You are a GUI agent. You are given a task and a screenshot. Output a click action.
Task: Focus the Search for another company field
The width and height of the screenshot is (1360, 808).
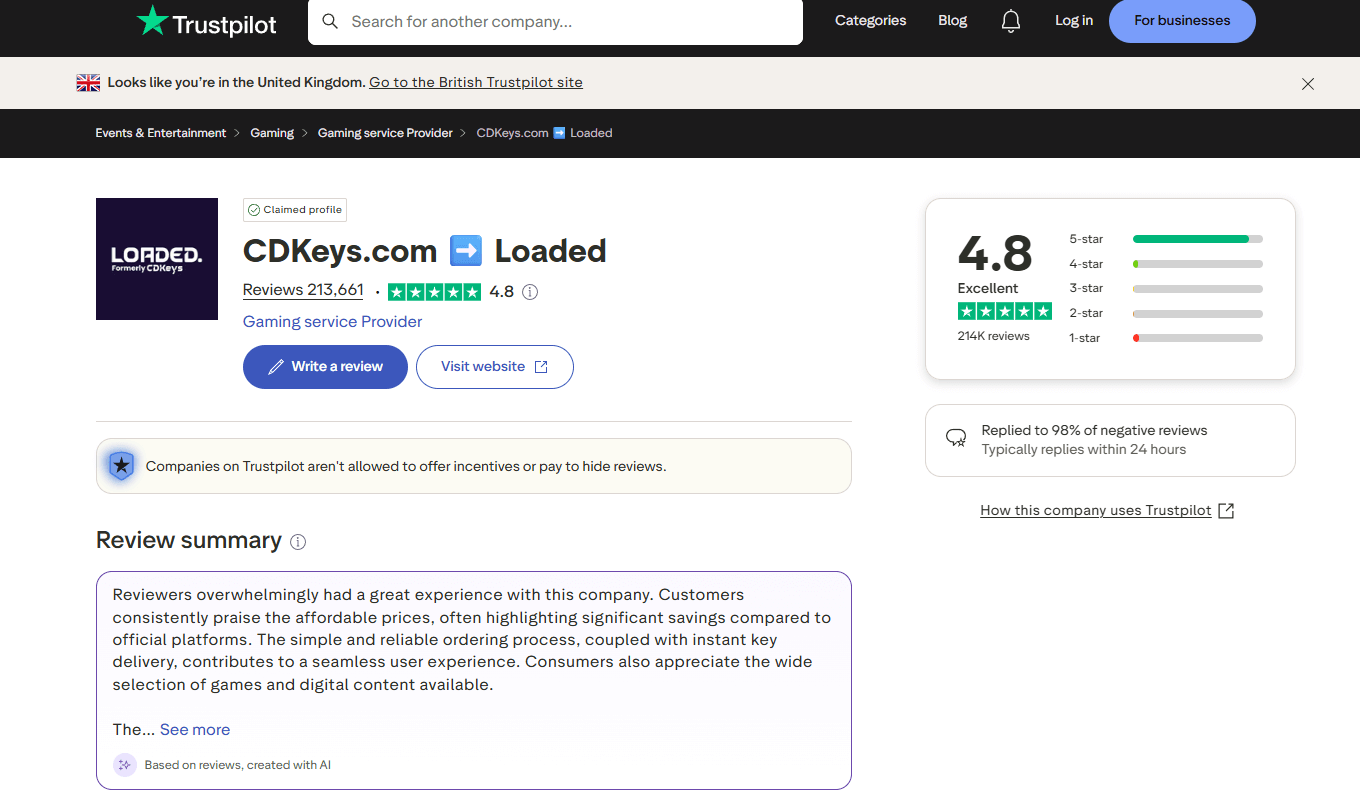pos(555,21)
